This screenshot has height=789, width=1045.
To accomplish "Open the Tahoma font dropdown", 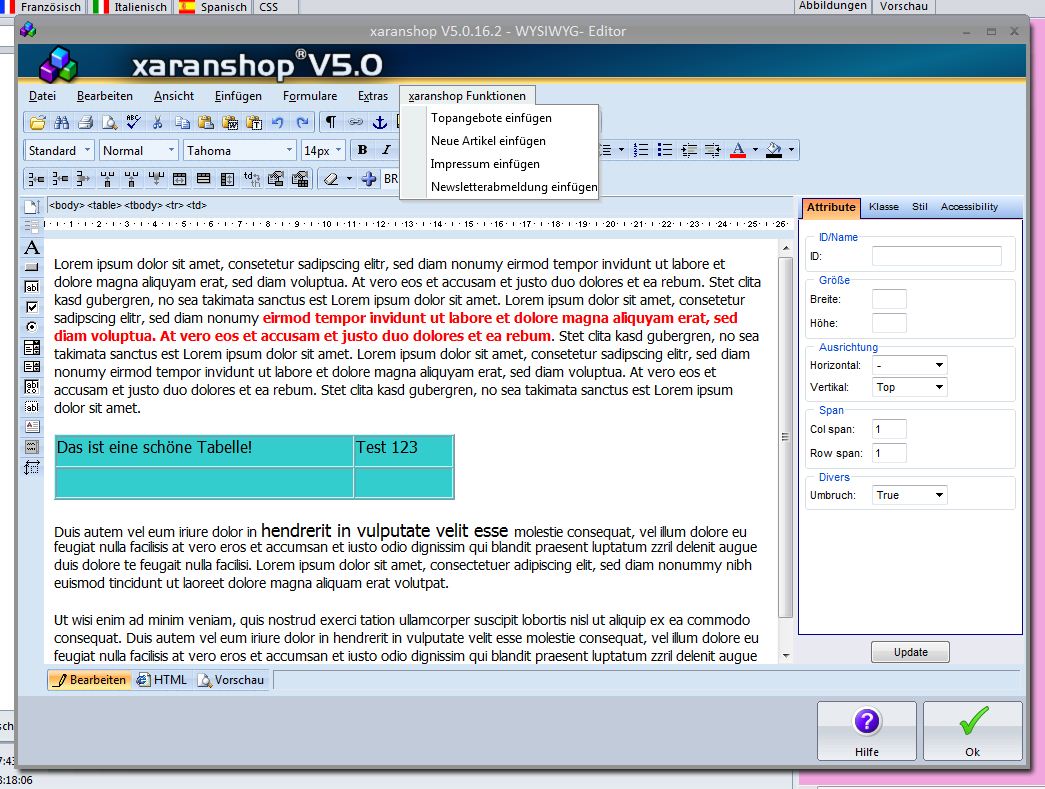I will 289,151.
